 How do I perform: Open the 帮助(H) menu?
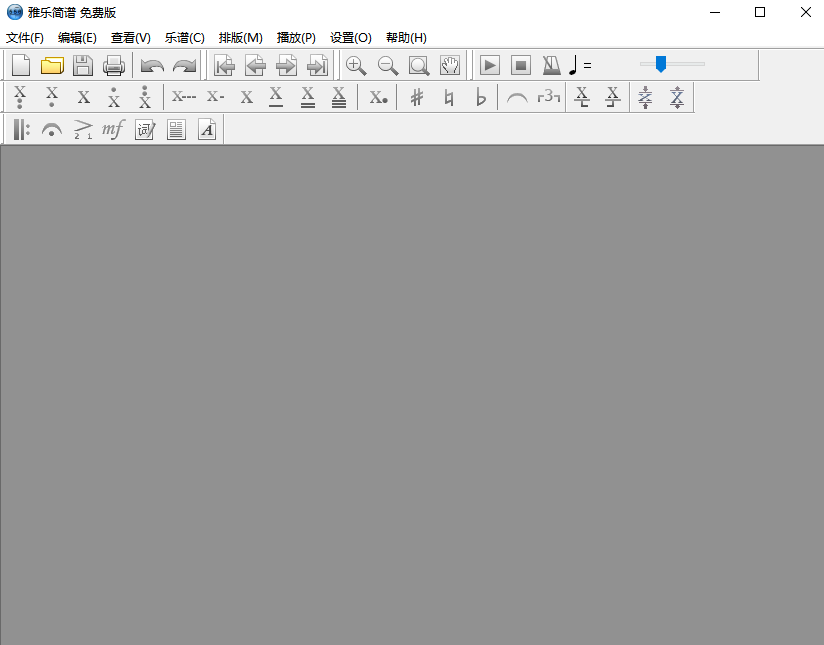tap(406, 38)
